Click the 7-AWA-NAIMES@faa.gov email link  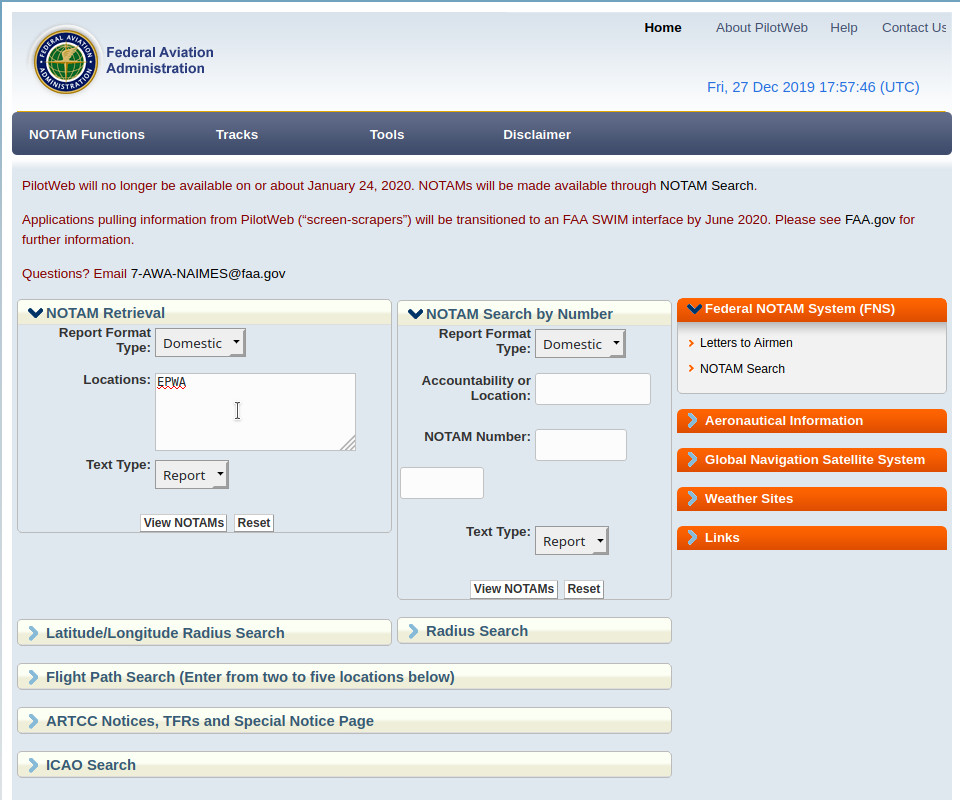(x=208, y=274)
